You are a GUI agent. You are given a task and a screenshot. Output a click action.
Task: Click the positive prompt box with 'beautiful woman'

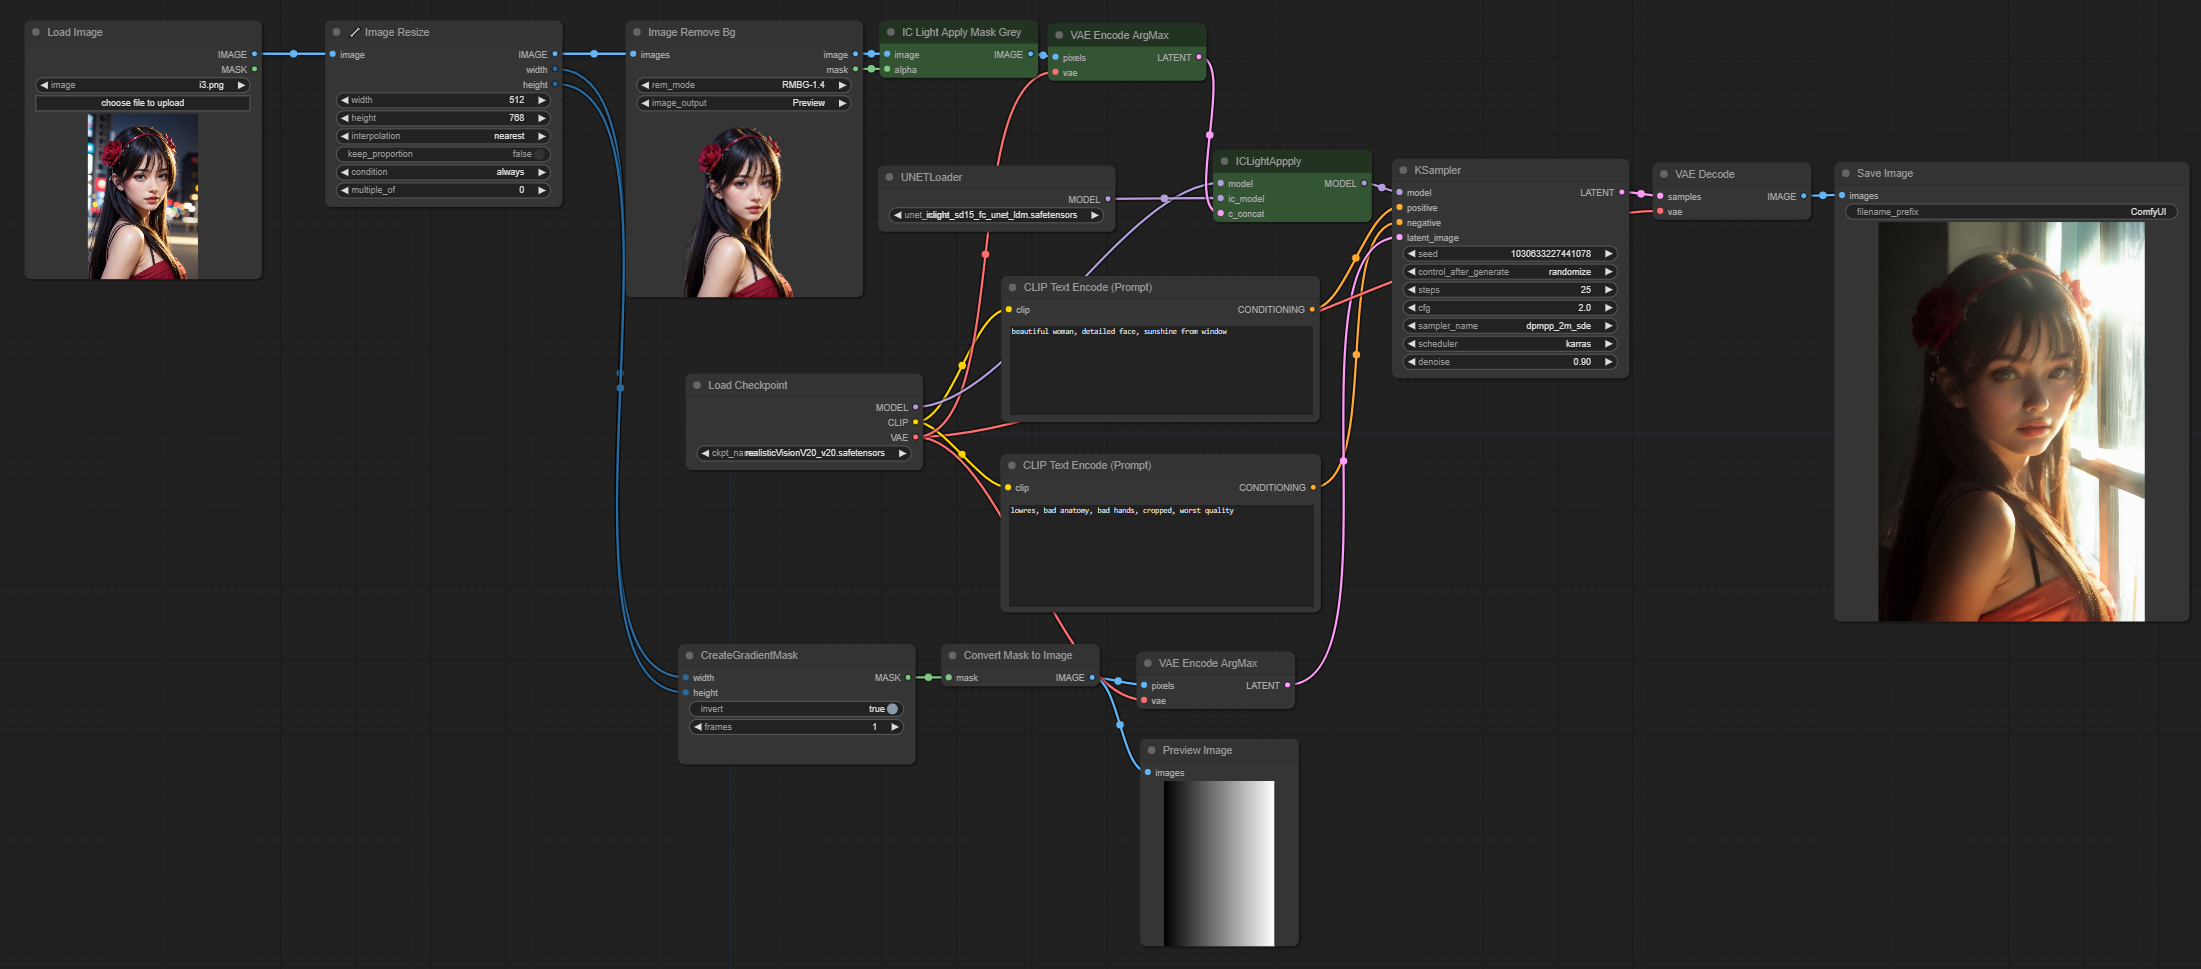[x=1160, y=370]
